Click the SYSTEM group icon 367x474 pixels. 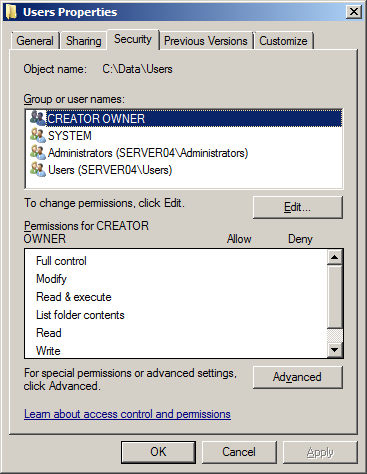38,135
